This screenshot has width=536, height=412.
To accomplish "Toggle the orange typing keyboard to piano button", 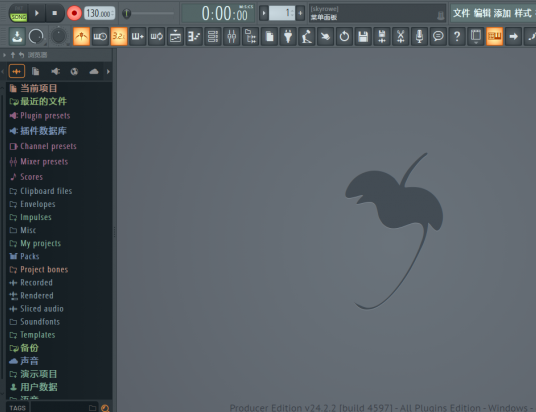I will pos(495,36).
